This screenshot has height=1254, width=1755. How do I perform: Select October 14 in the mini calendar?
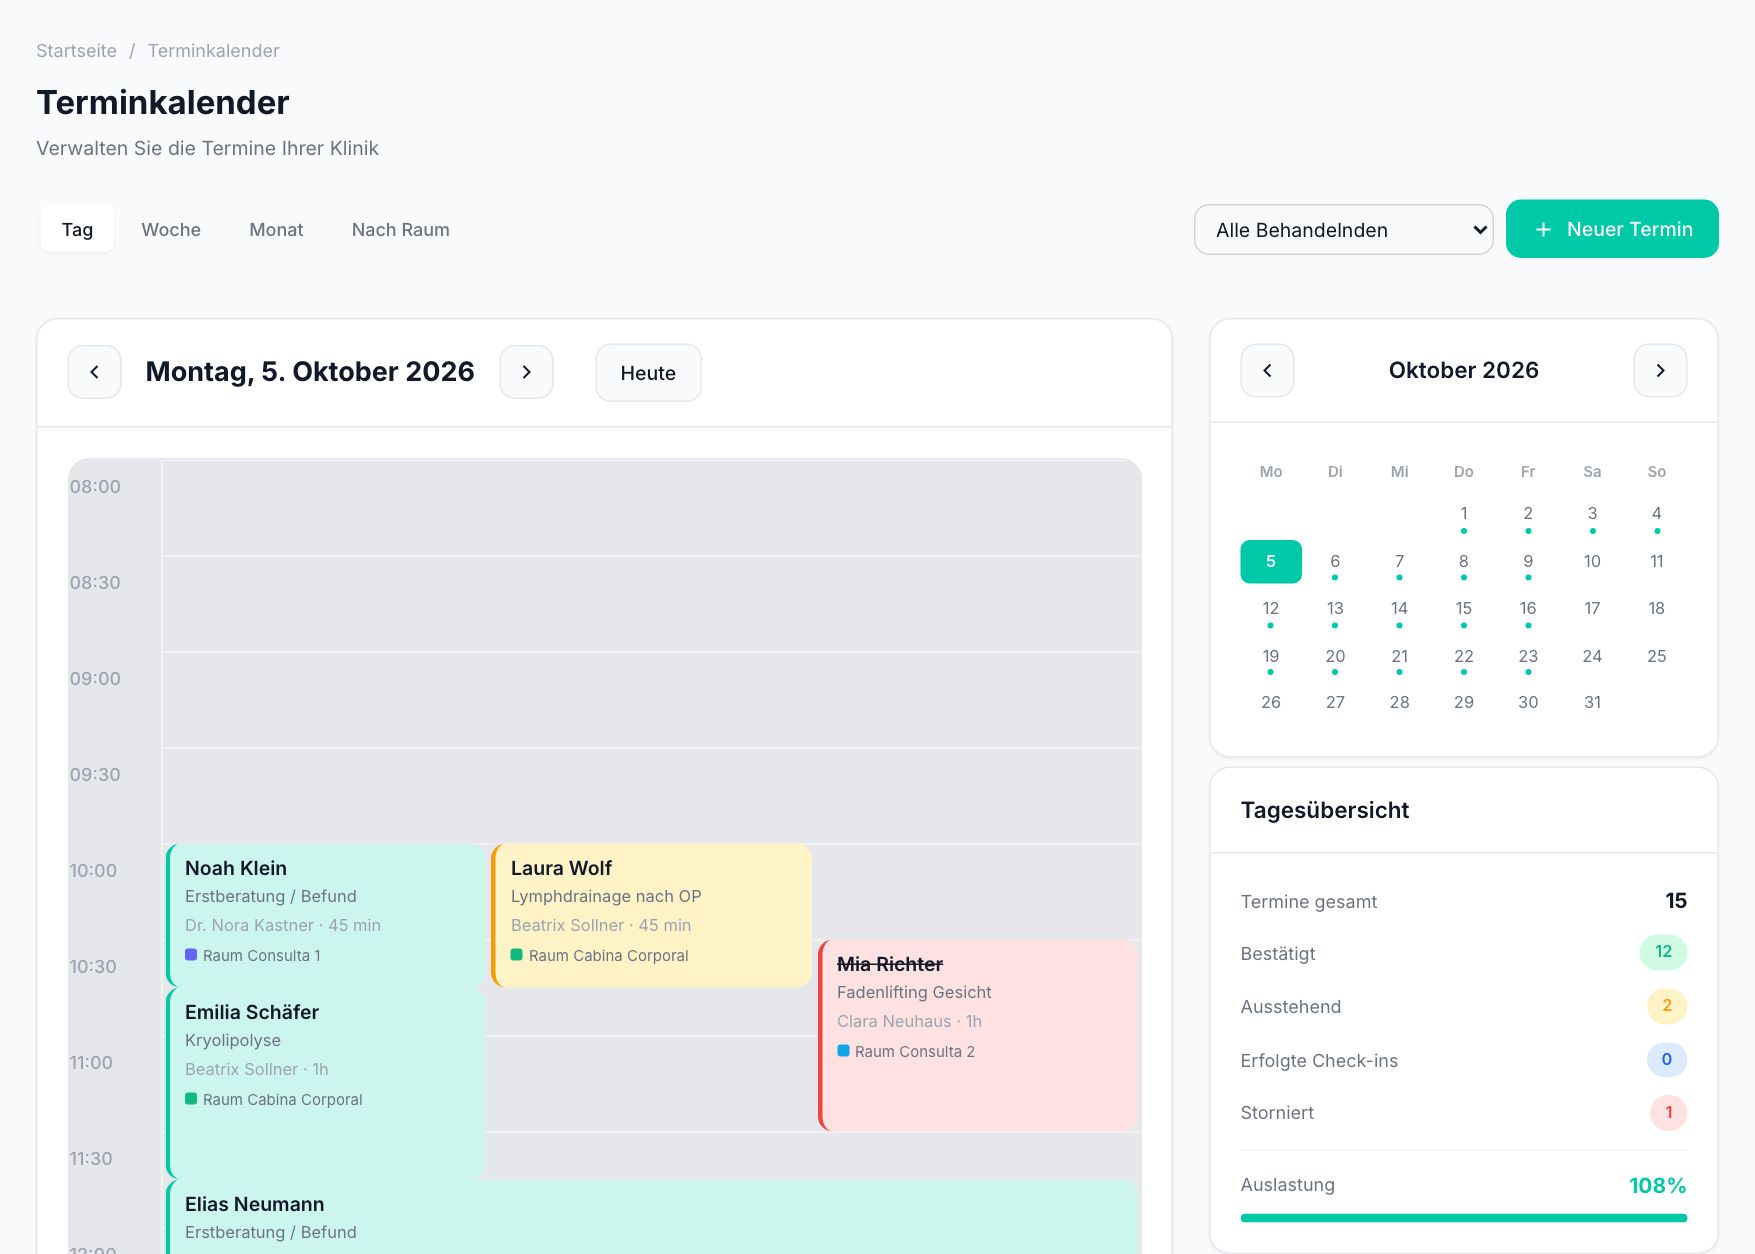point(1399,609)
